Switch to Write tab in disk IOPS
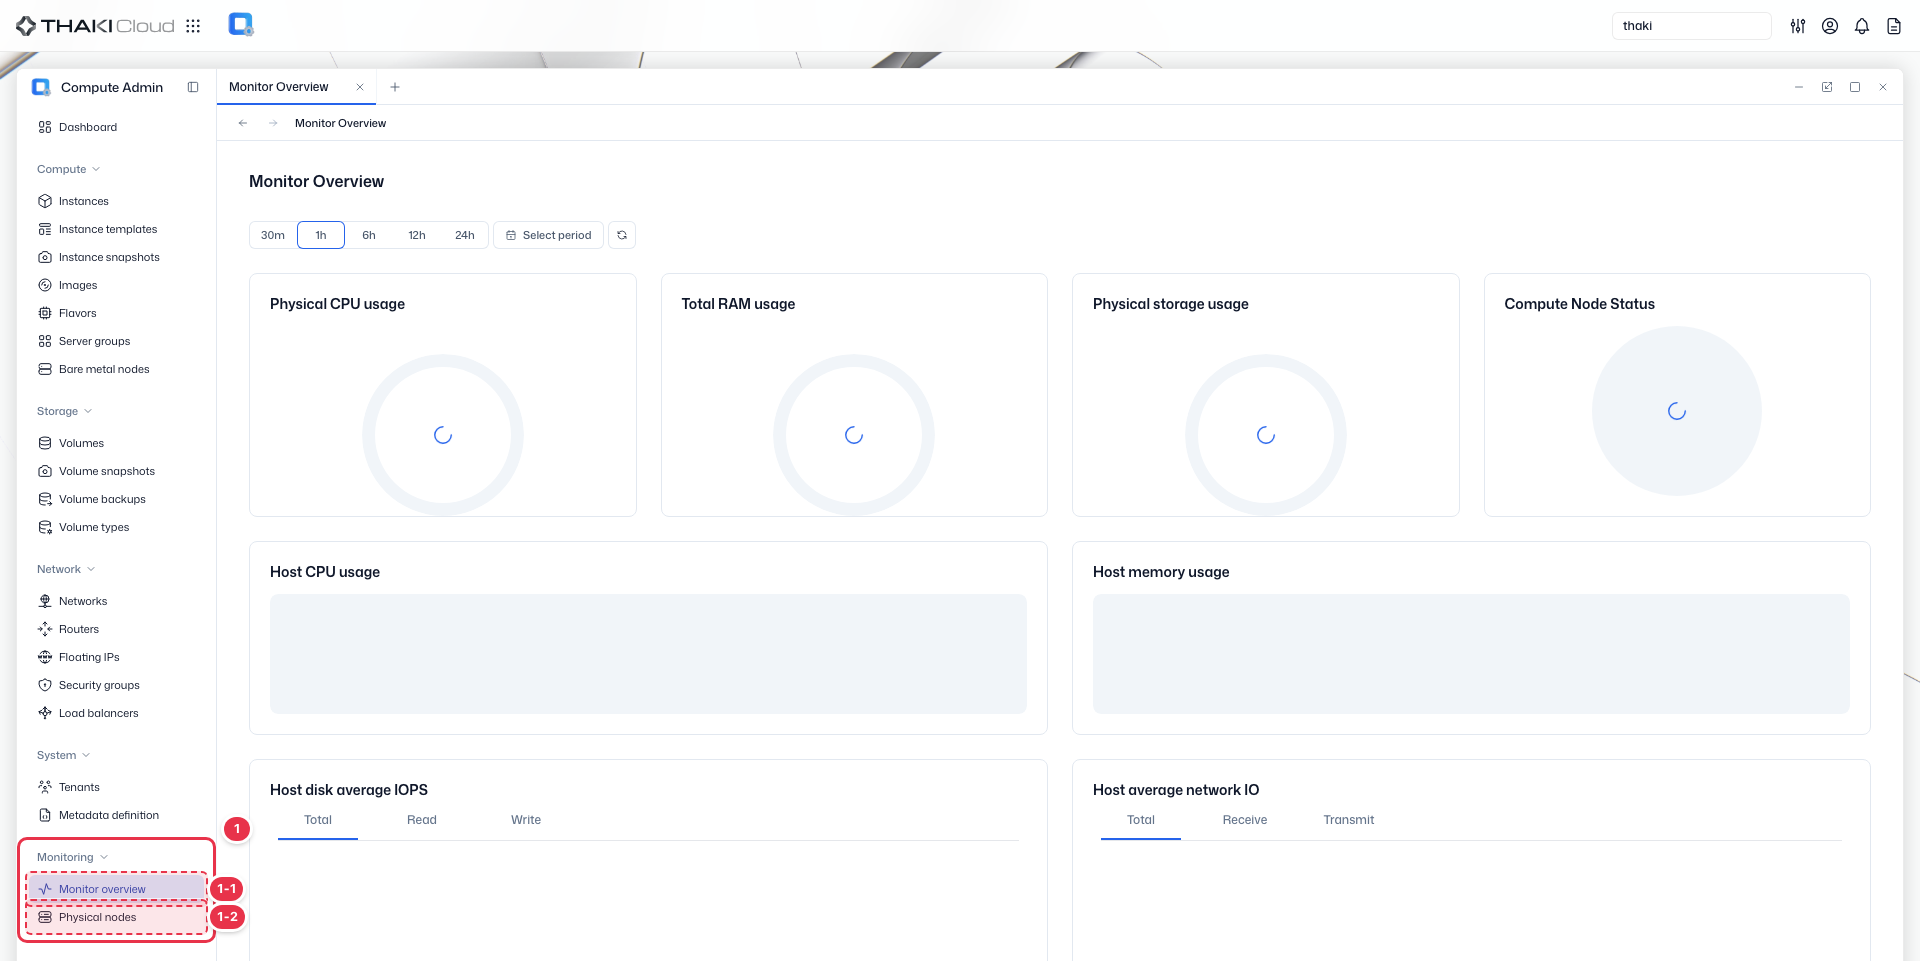Screen dimensions: 1920x961 click(526, 820)
